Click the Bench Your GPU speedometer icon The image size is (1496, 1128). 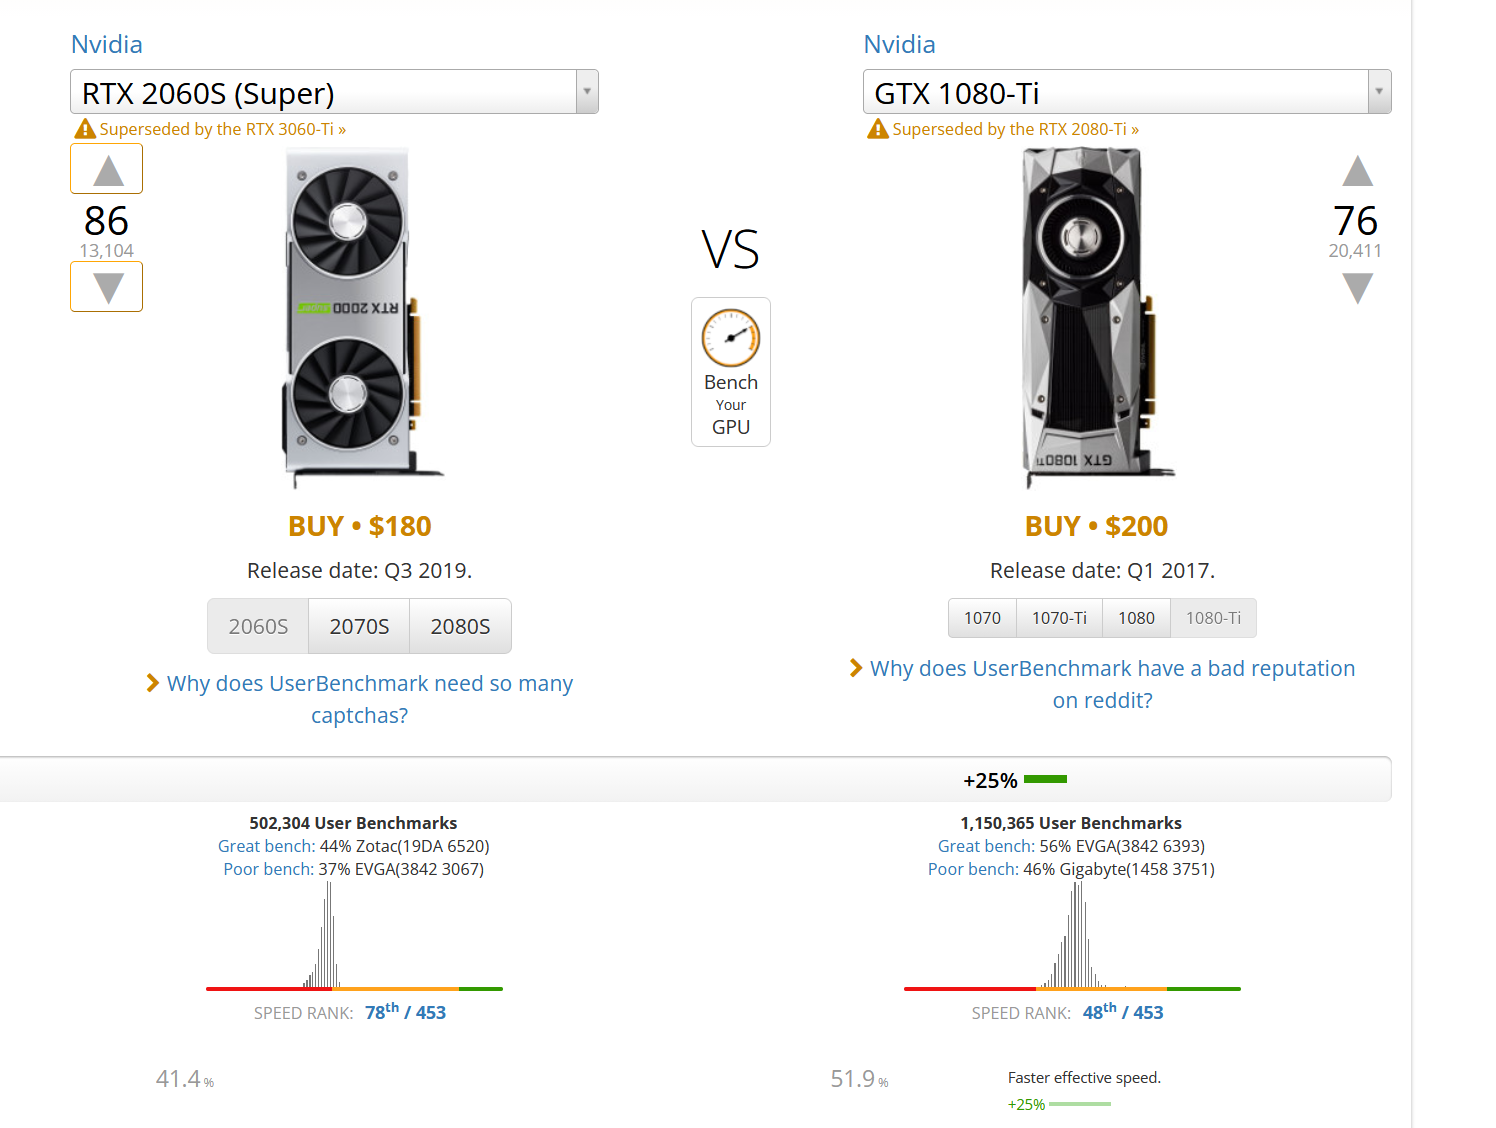pyautogui.click(x=731, y=338)
